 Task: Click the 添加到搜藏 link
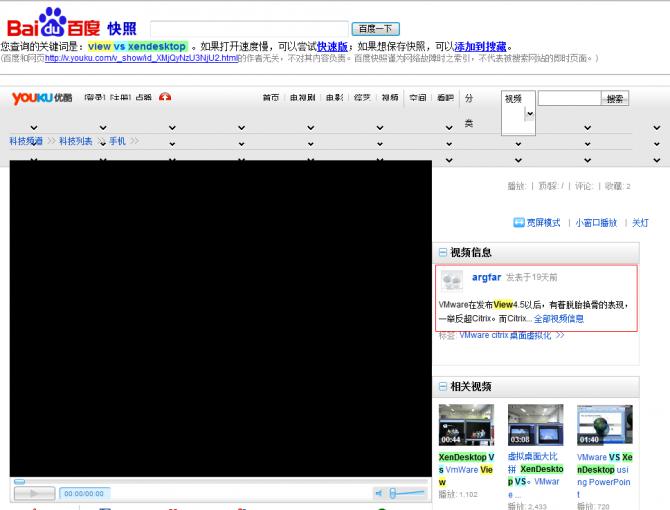click(x=480, y=46)
